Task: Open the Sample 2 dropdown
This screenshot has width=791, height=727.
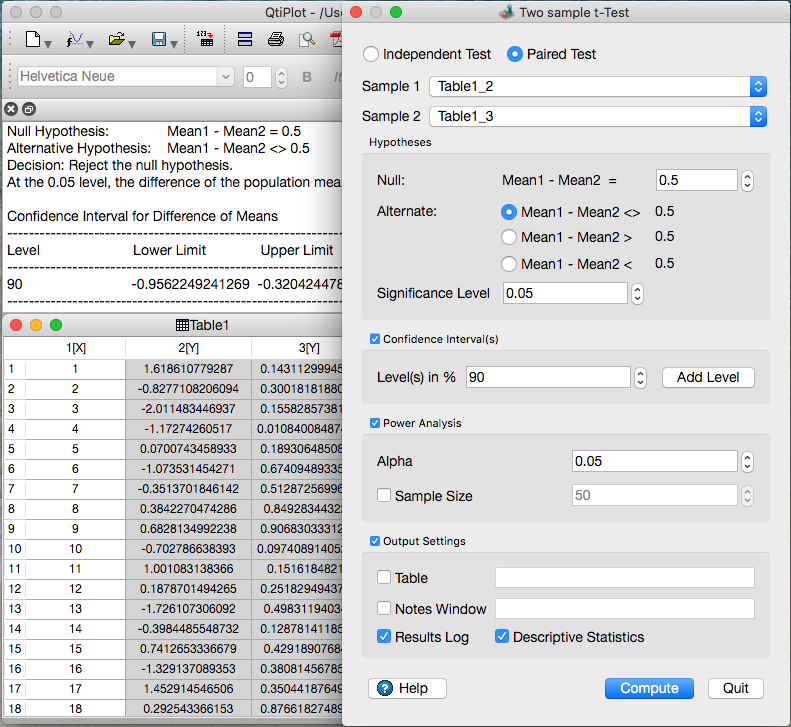Action: (x=597, y=117)
